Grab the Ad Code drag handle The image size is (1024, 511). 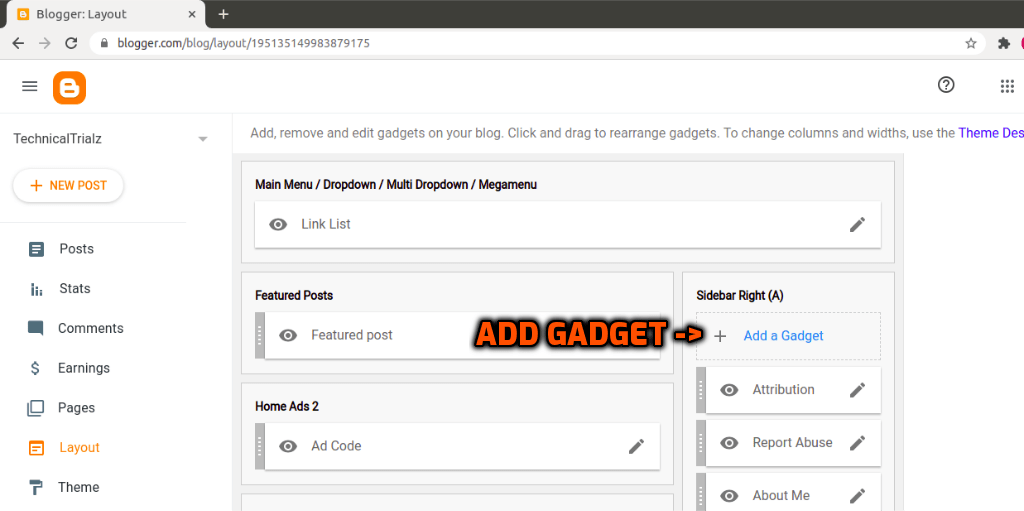pos(259,446)
